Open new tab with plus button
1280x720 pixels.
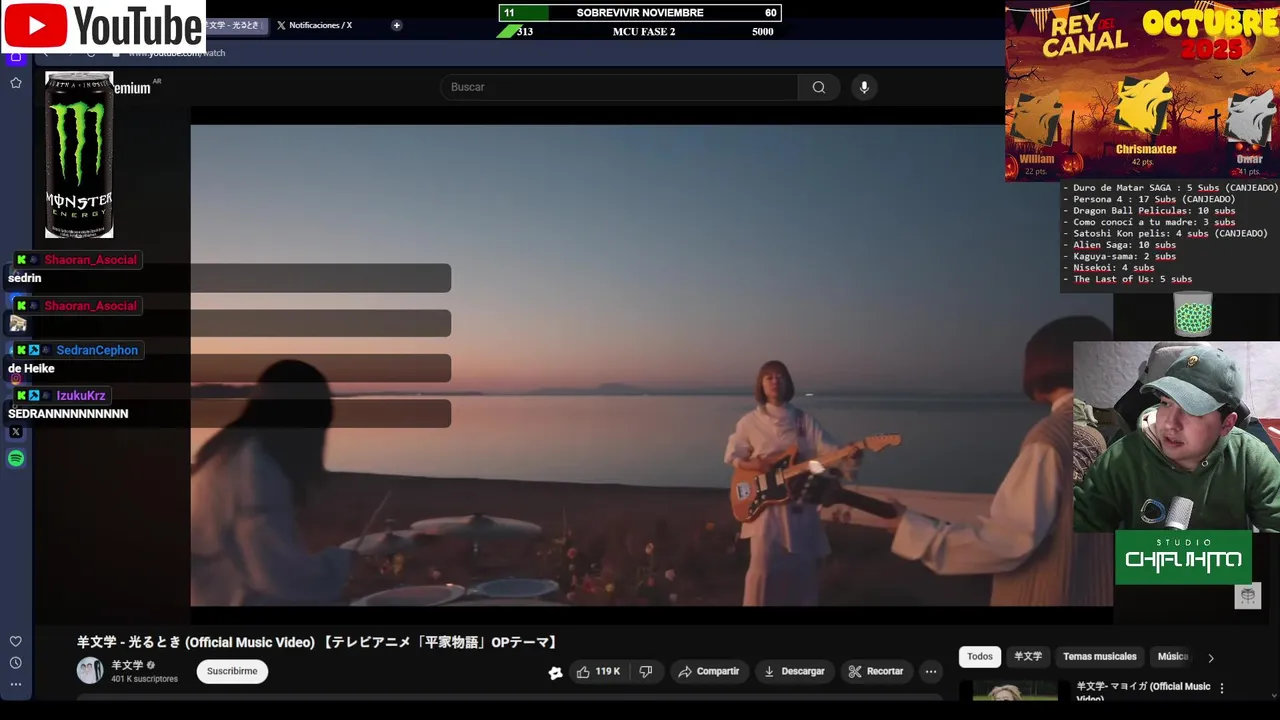(397, 25)
